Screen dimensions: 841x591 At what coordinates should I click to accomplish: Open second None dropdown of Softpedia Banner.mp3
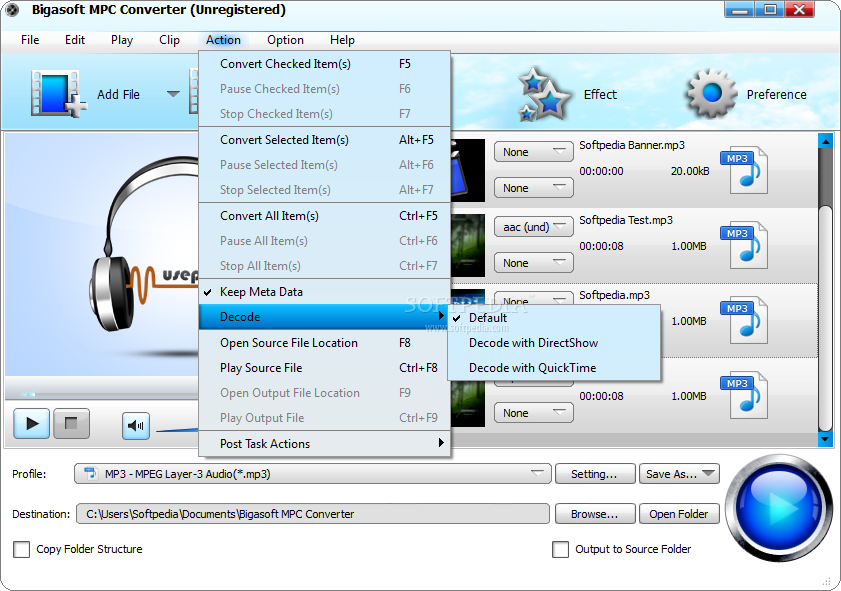534,188
